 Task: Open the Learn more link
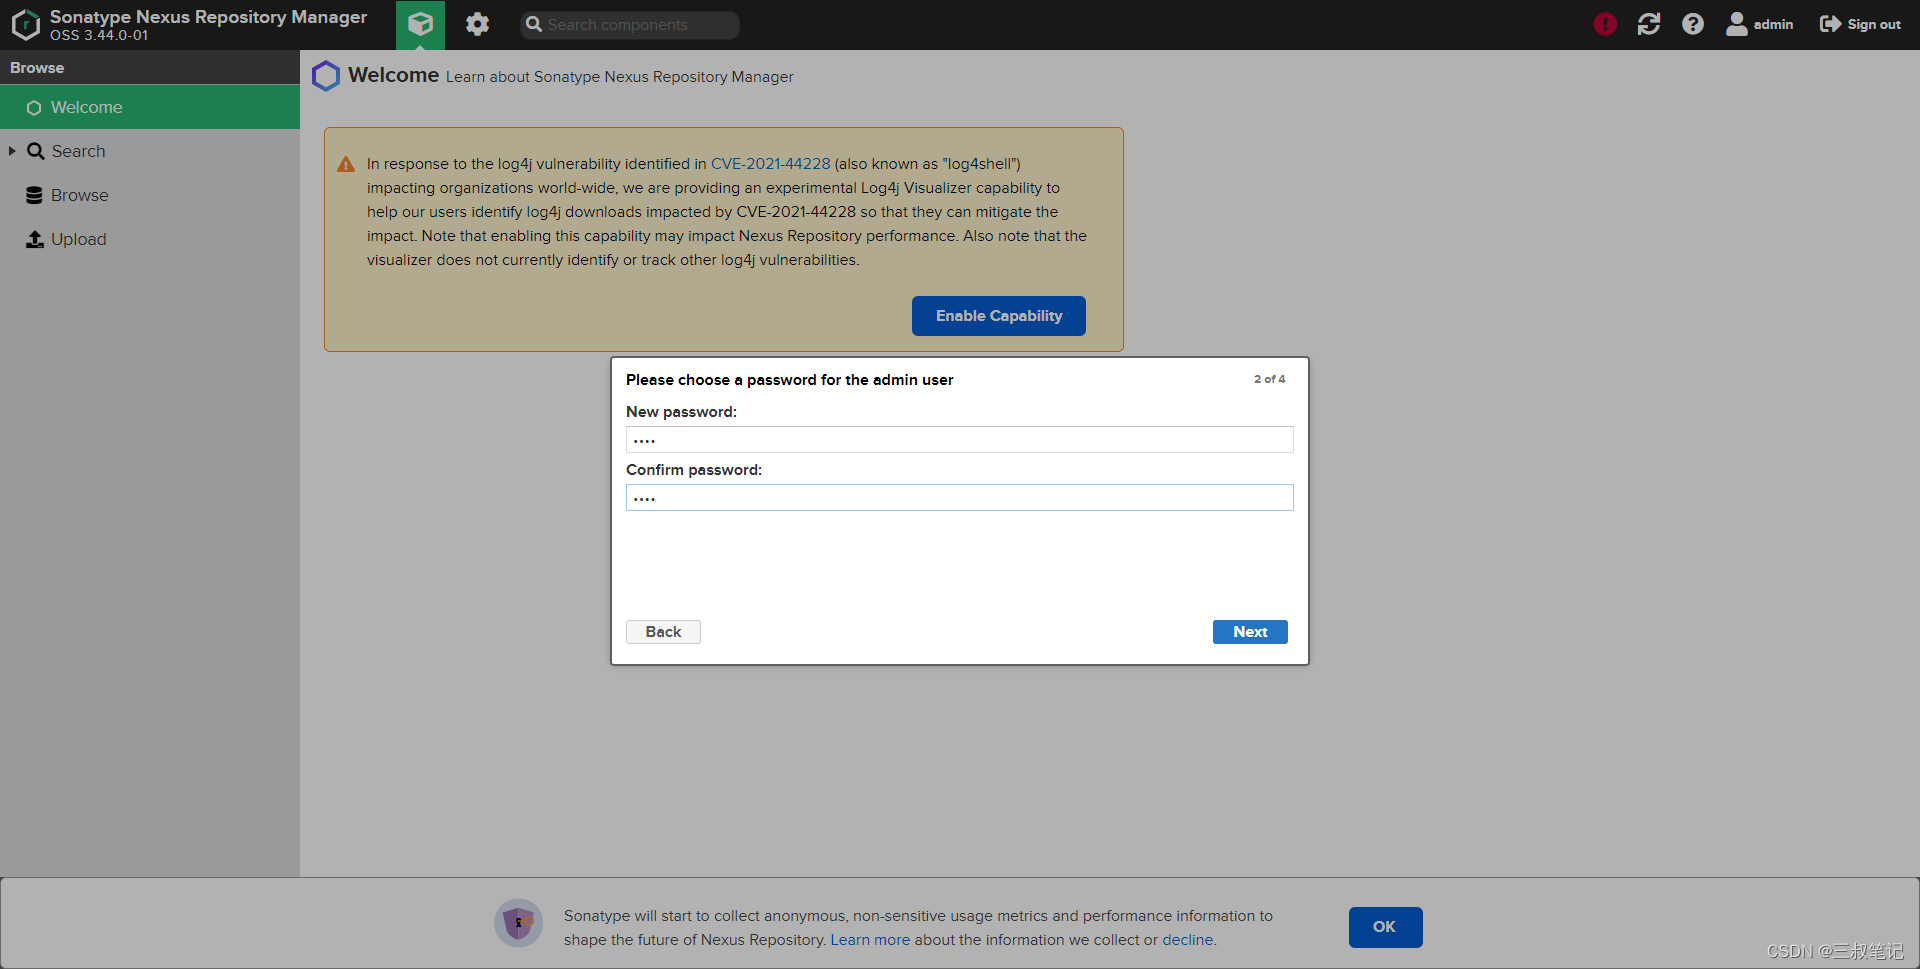(x=870, y=940)
